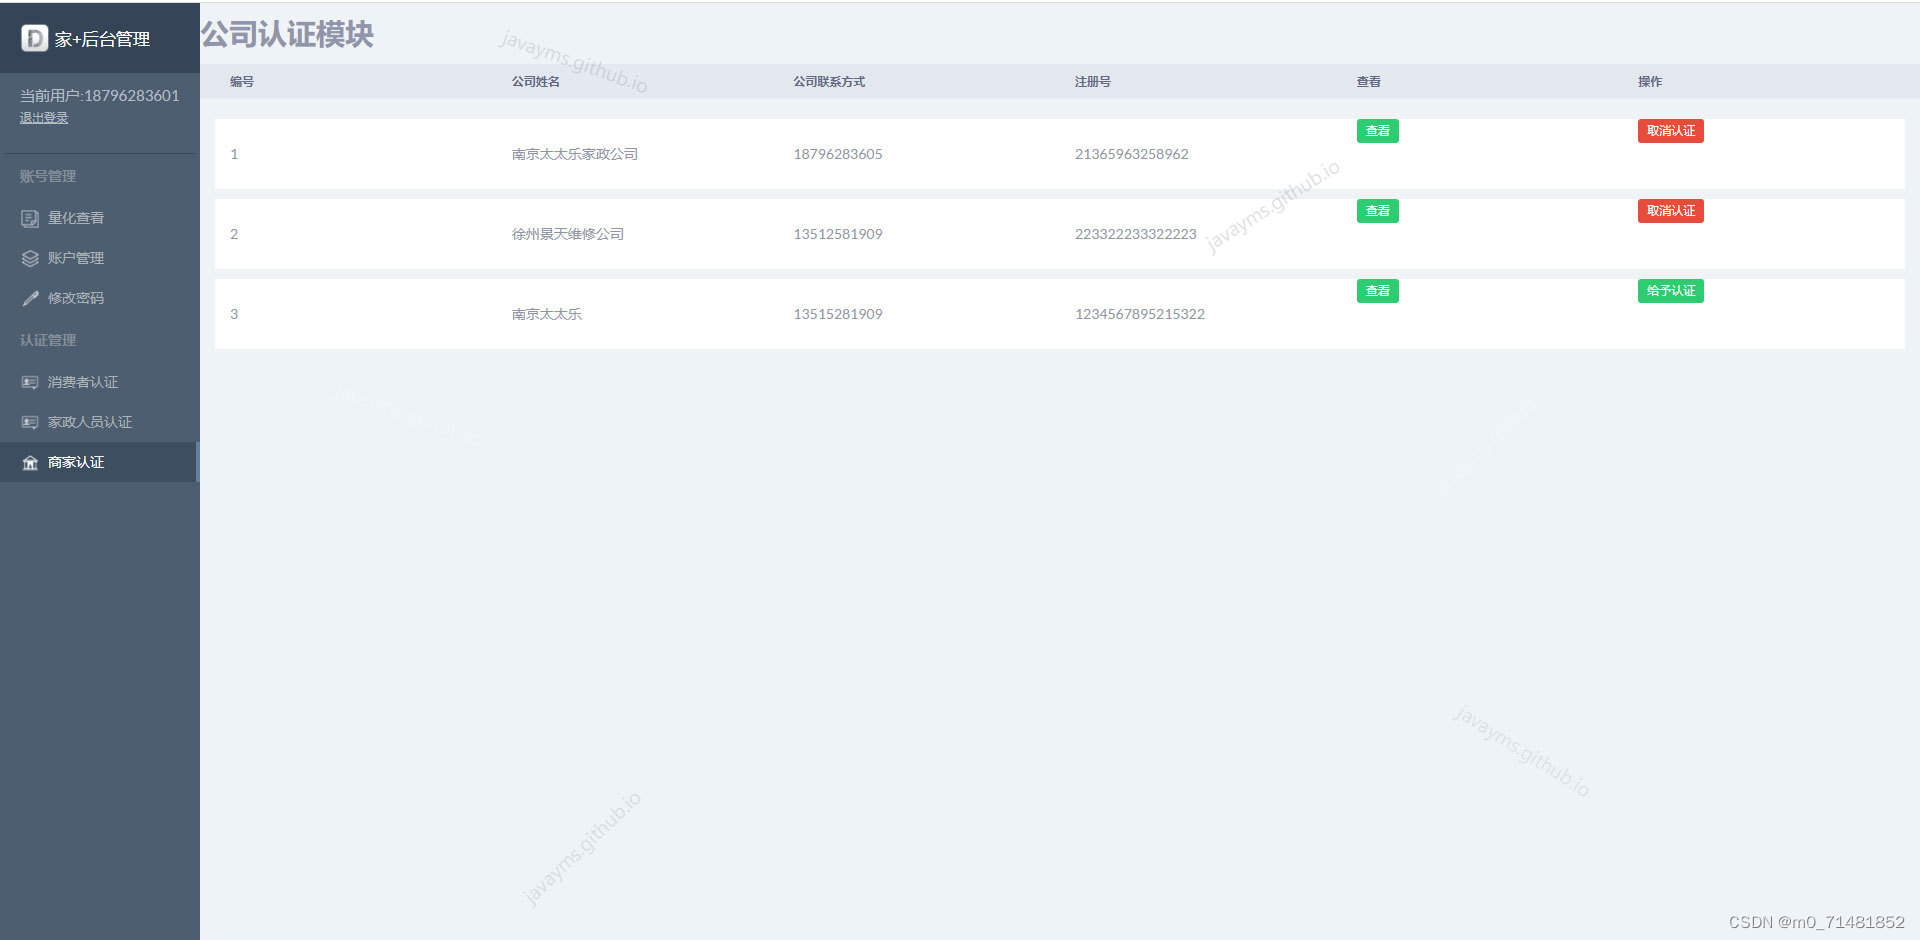Click registration number 21365963258962

(1132, 154)
